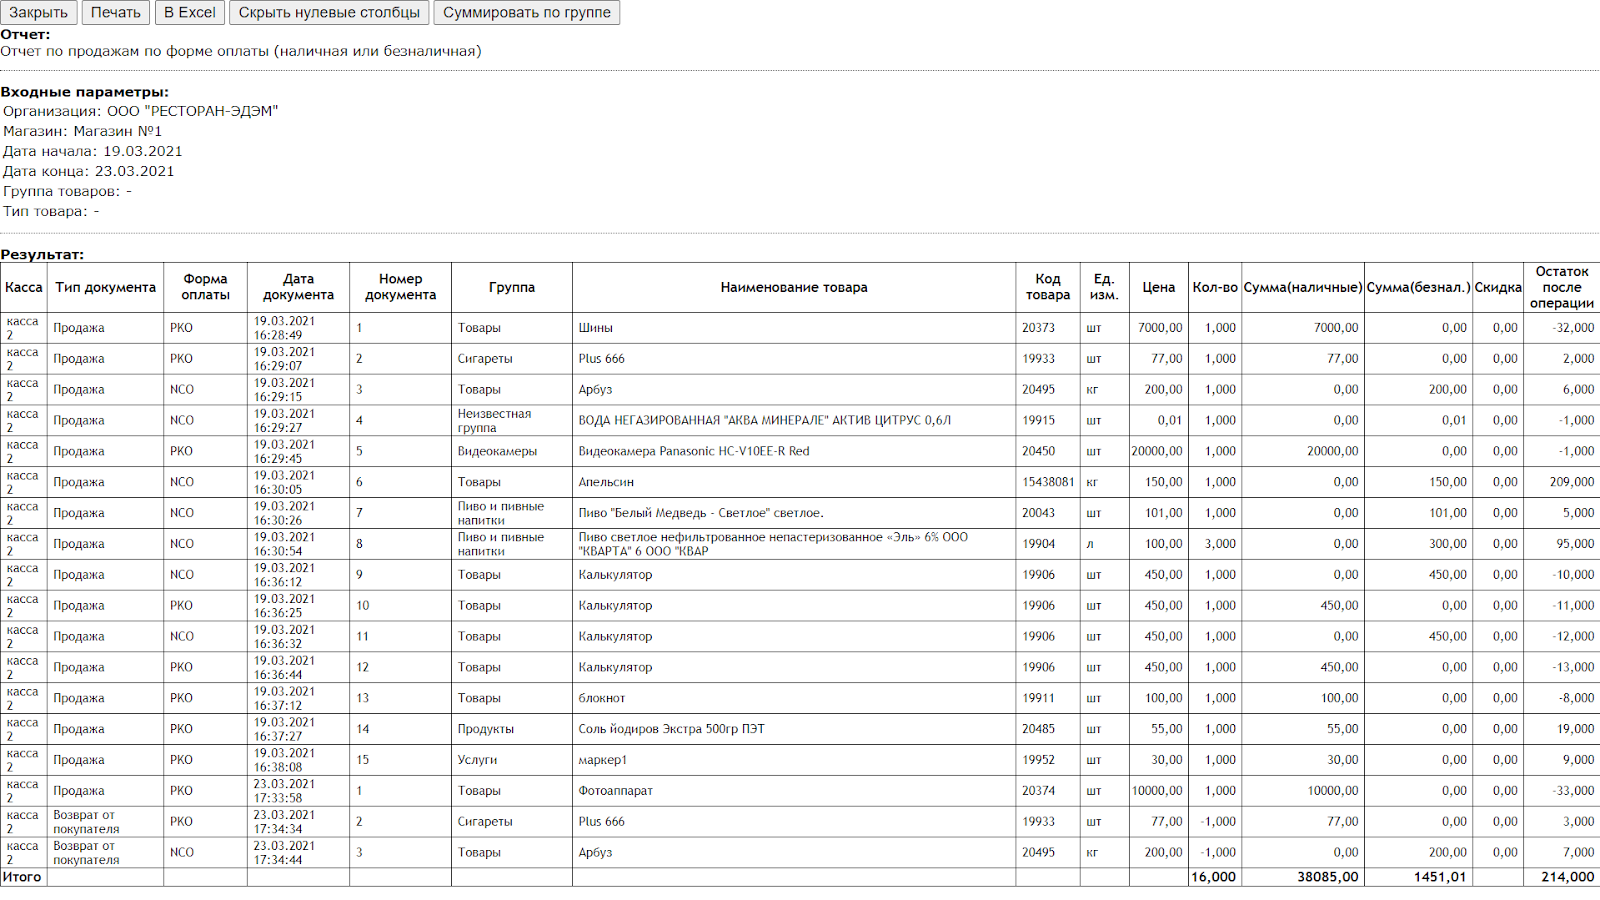This screenshot has height=900, width=1600.
Task: Click the Наименование товара column header
Action: point(793,288)
